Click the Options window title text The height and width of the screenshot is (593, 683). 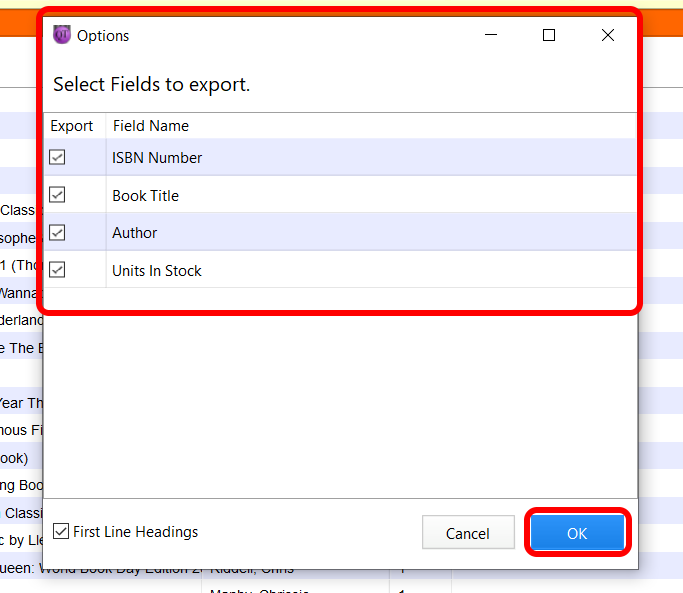pyautogui.click(x=103, y=36)
